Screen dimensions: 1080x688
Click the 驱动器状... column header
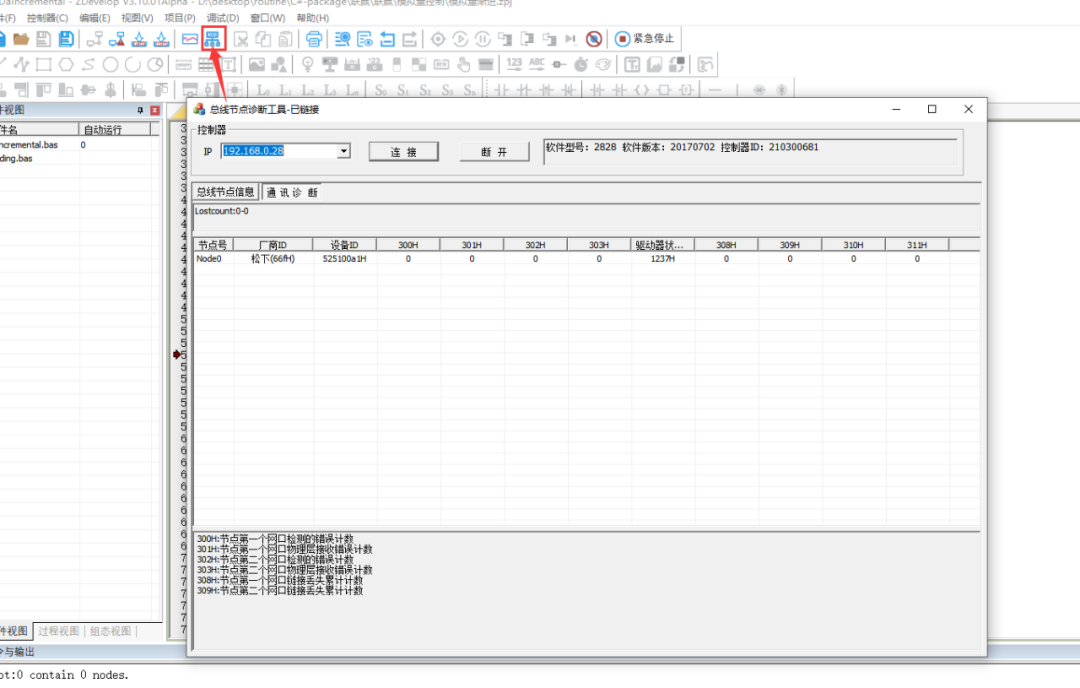point(663,245)
